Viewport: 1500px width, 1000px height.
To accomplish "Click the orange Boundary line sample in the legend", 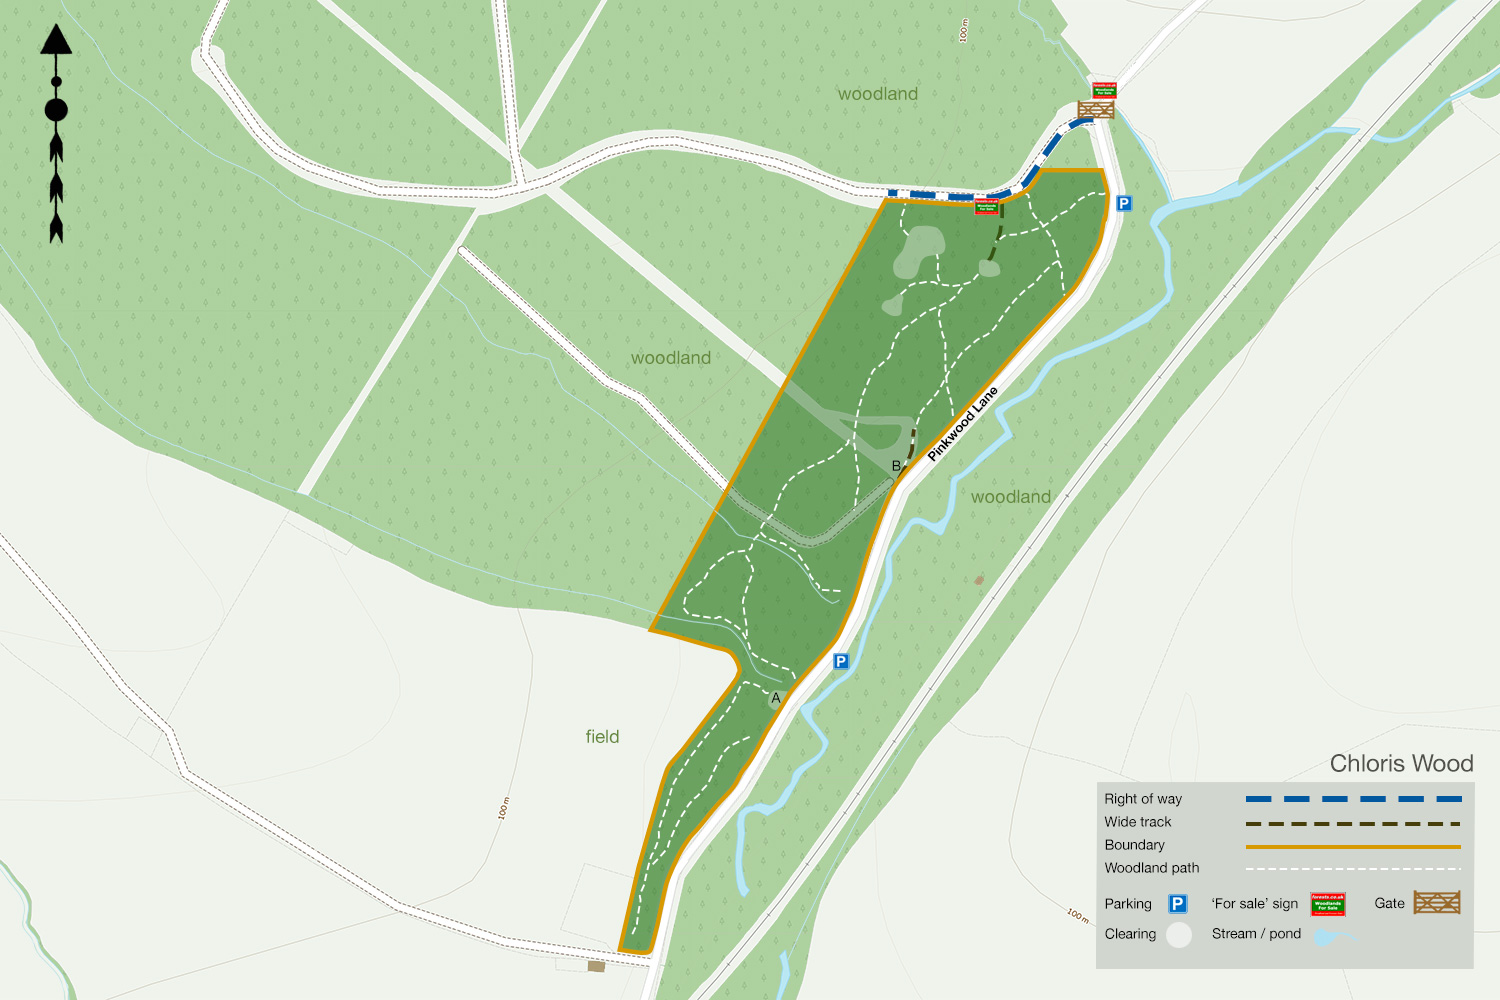I will coord(1354,846).
